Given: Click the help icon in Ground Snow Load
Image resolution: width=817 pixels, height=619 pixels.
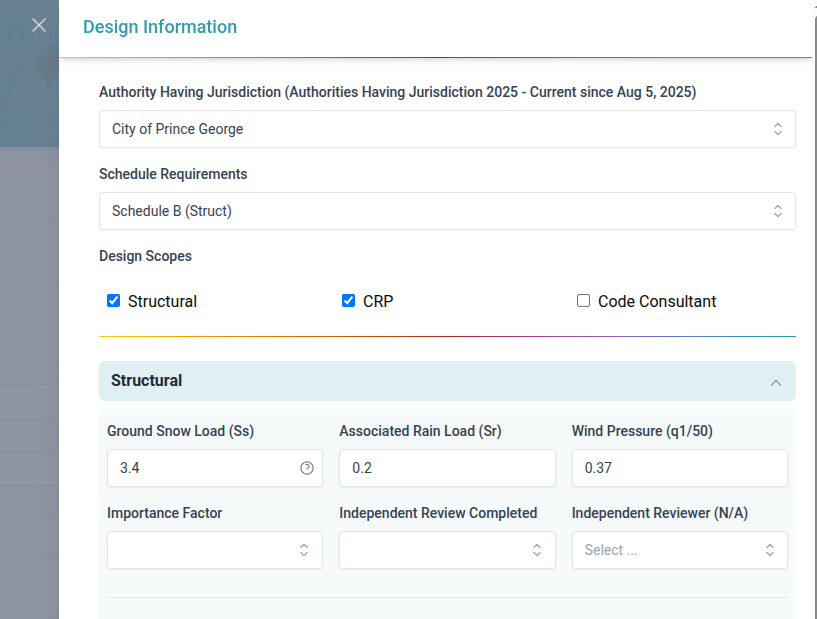Looking at the screenshot, I should click(307, 468).
